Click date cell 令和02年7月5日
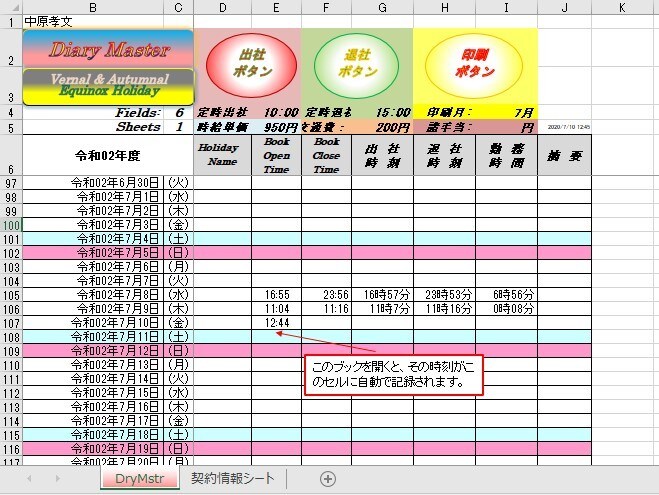 (93, 253)
